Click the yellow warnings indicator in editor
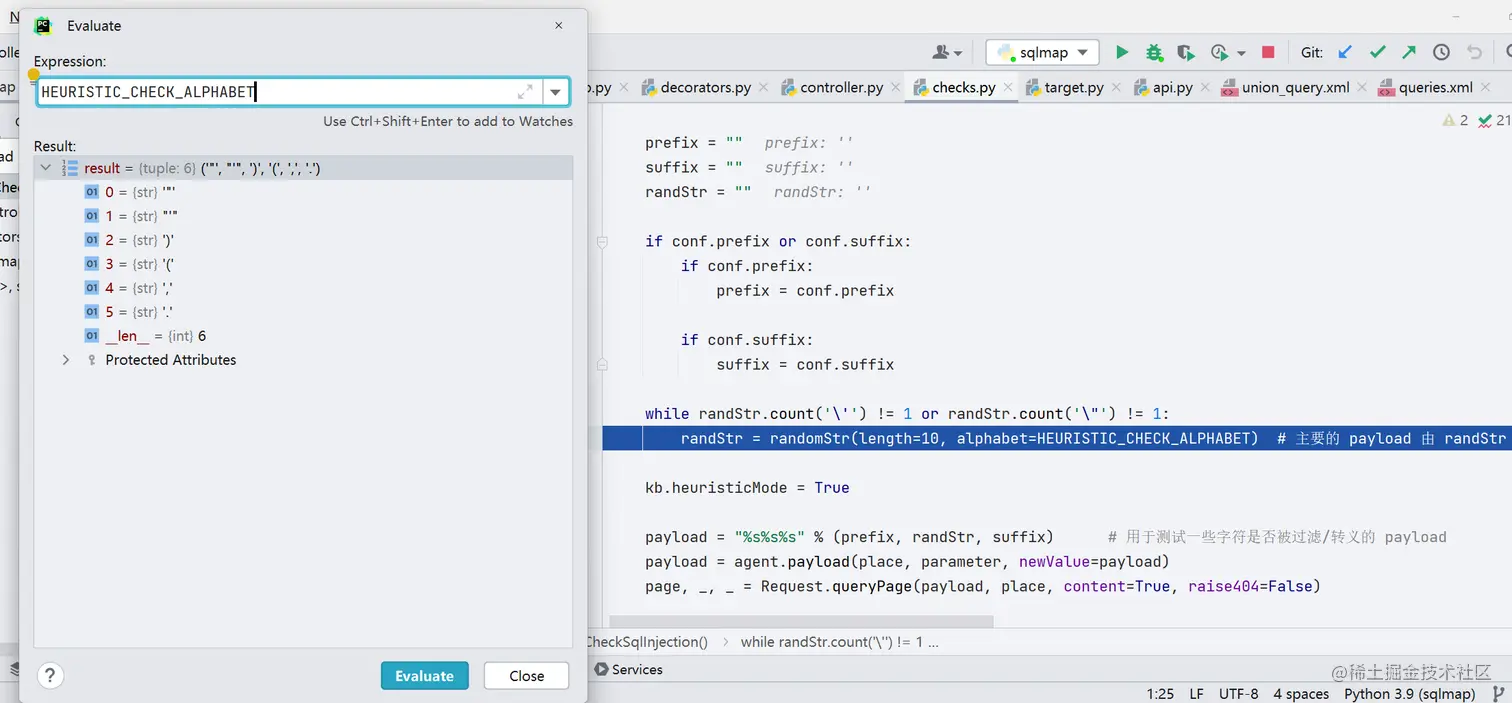1512x703 pixels. click(1455, 120)
